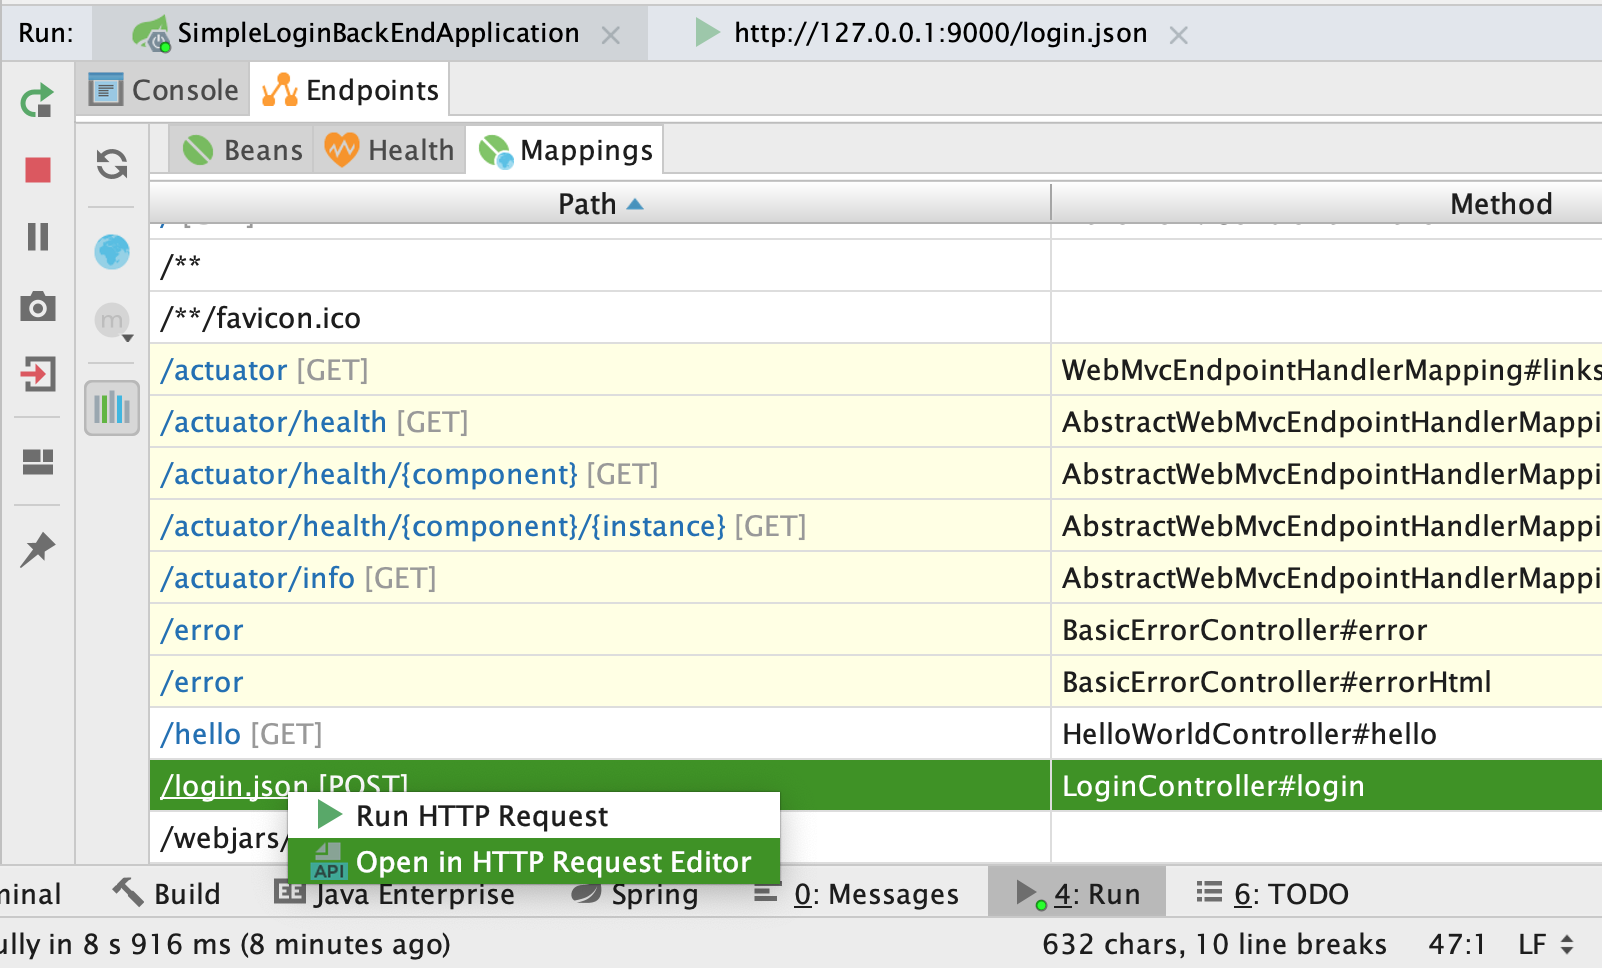This screenshot has width=1602, height=968.
Task: Open the Health tab
Action: click(x=391, y=150)
